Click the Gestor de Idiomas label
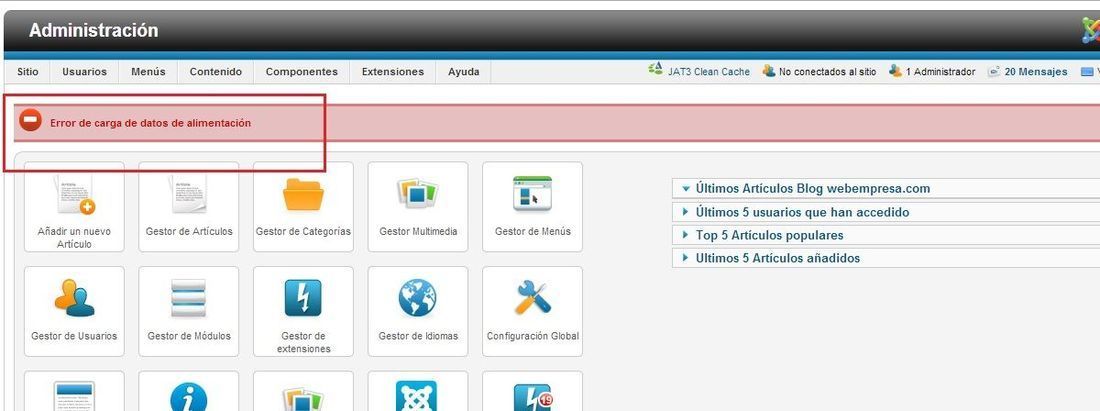 coord(418,336)
